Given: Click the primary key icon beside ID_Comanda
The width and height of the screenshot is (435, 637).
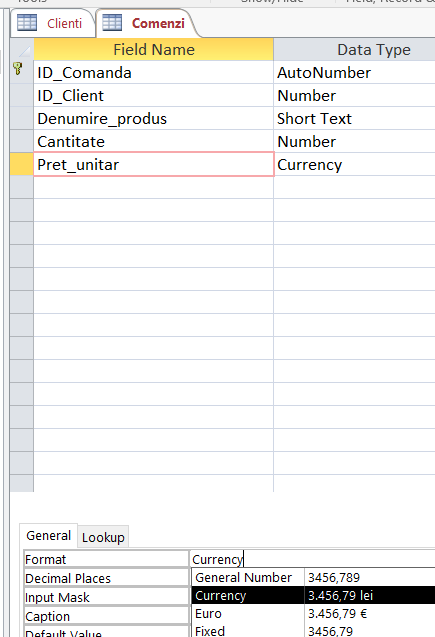Looking at the screenshot, I should click(x=17, y=68).
